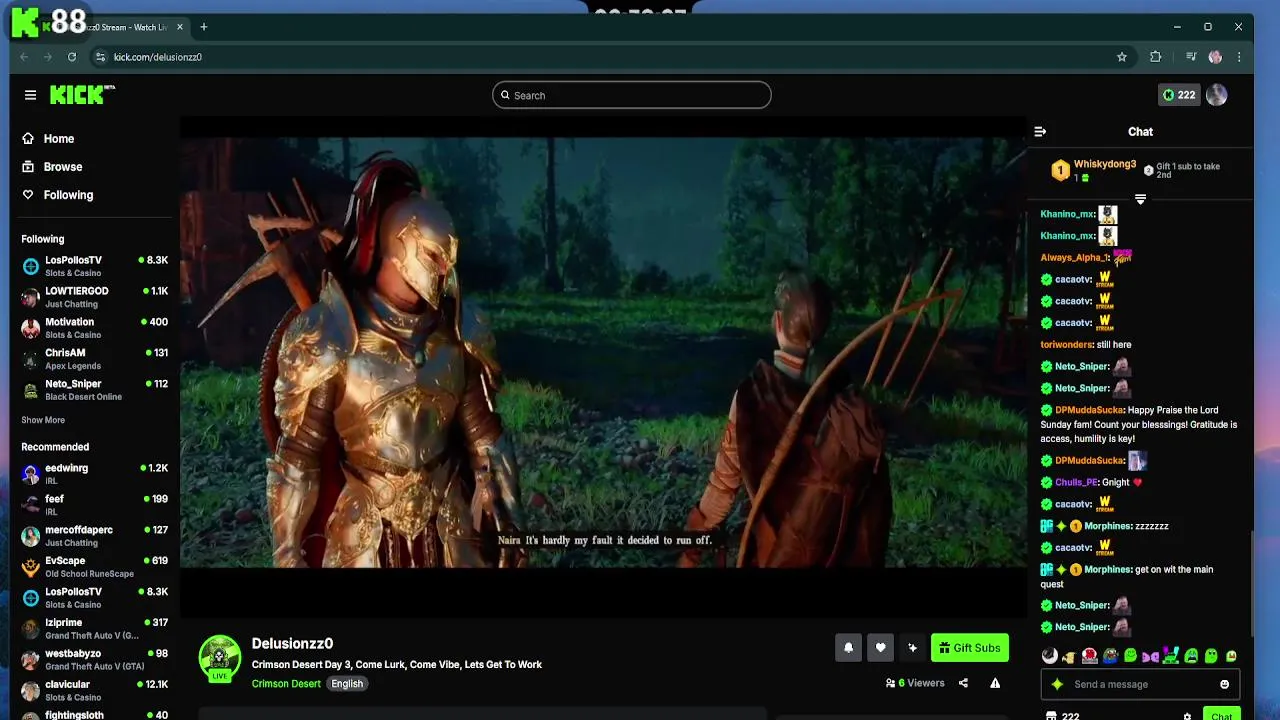Open eedwinrg recommended channel
Image resolution: width=1280 pixels, height=720 pixels.
tap(94, 474)
